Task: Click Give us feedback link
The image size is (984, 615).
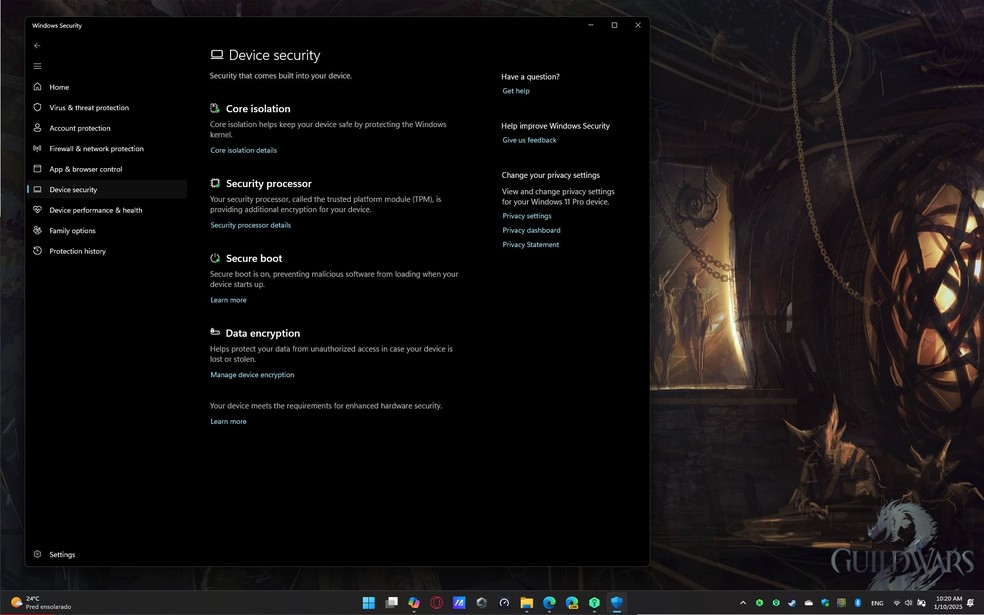Action: click(529, 140)
